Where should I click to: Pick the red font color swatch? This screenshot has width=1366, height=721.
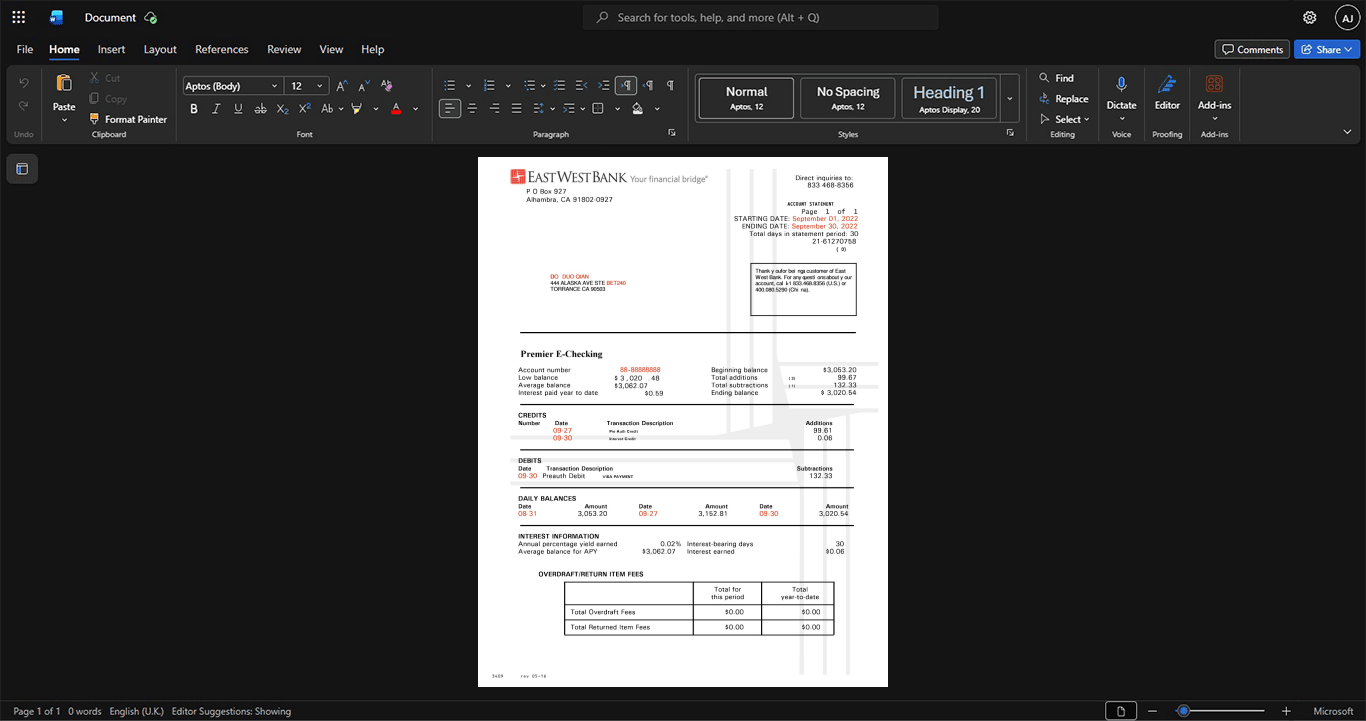point(396,108)
